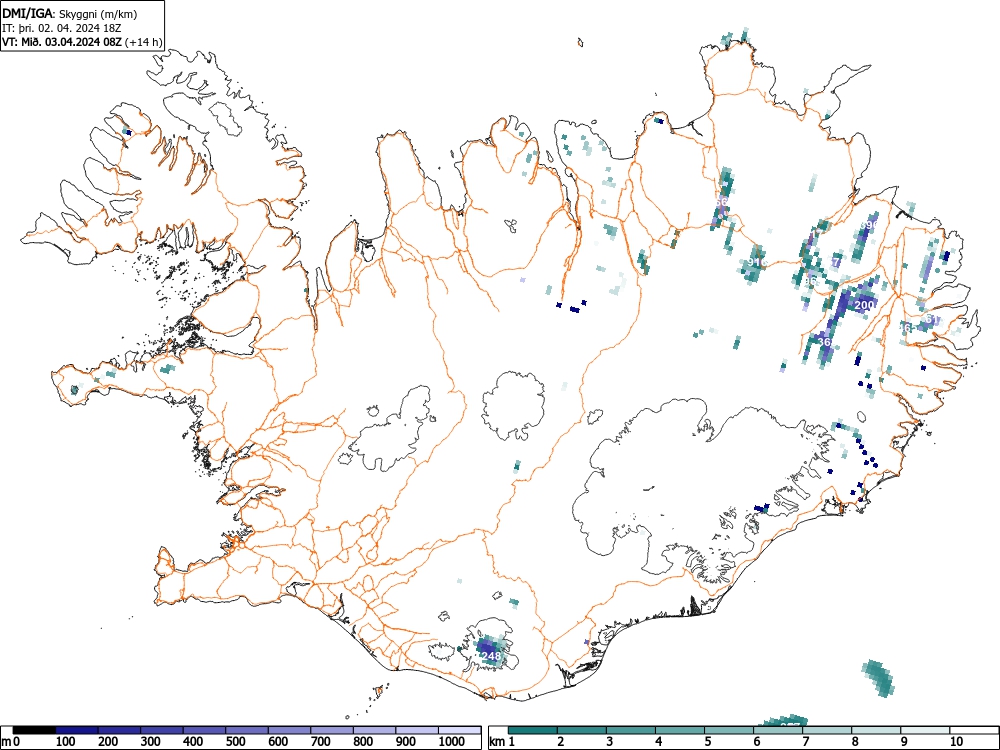Click the black swatch between 0 and 100 m
This screenshot has width=1000, height=750.
coord(34,730)
